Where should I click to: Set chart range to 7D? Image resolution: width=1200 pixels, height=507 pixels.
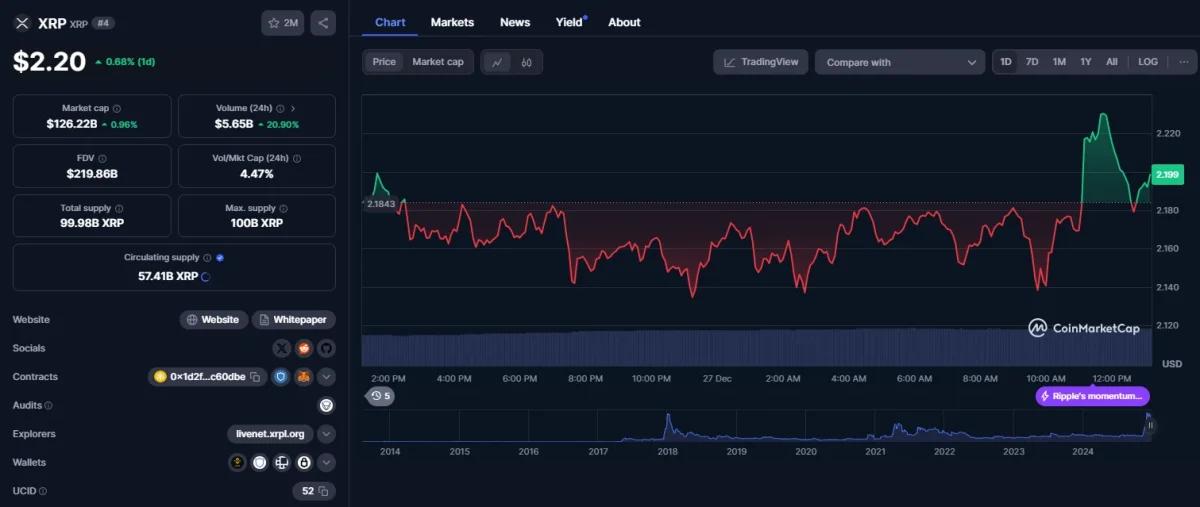[x=1032, y=62]
